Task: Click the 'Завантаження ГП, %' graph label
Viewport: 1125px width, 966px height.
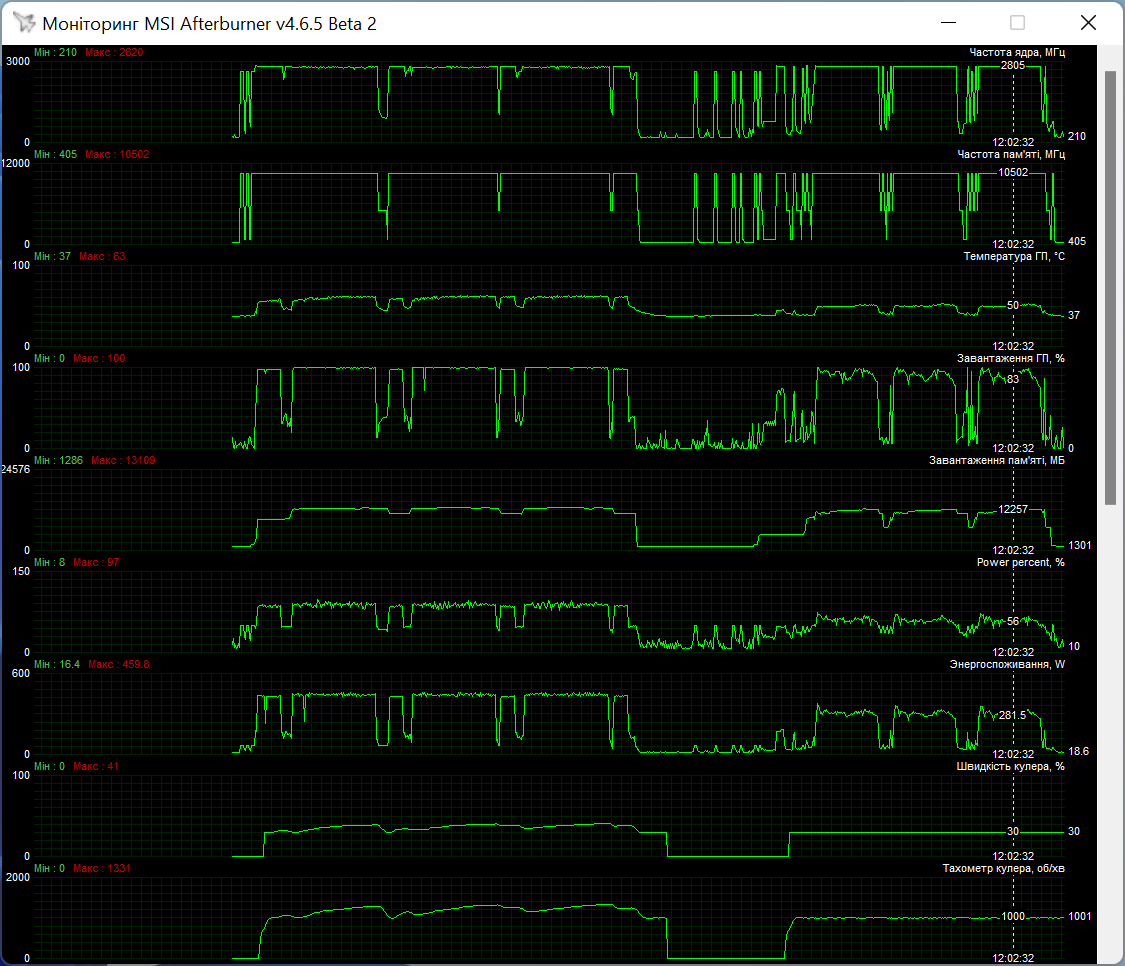Action: (x=1010, y=358)
